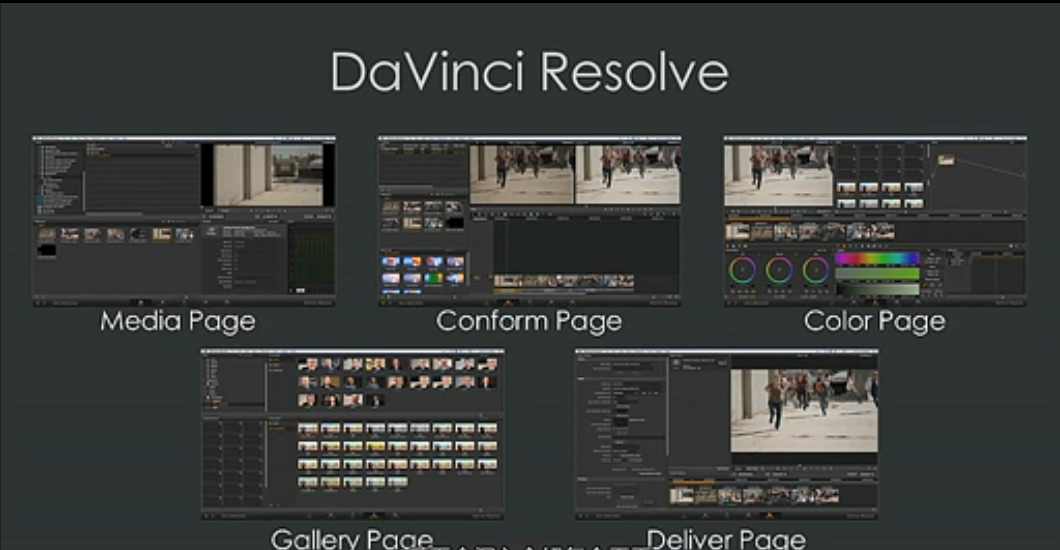This screenshot has height=550, width=1060.
Task: Click the third color wheel in Color Page
Action: click(815, 270)
